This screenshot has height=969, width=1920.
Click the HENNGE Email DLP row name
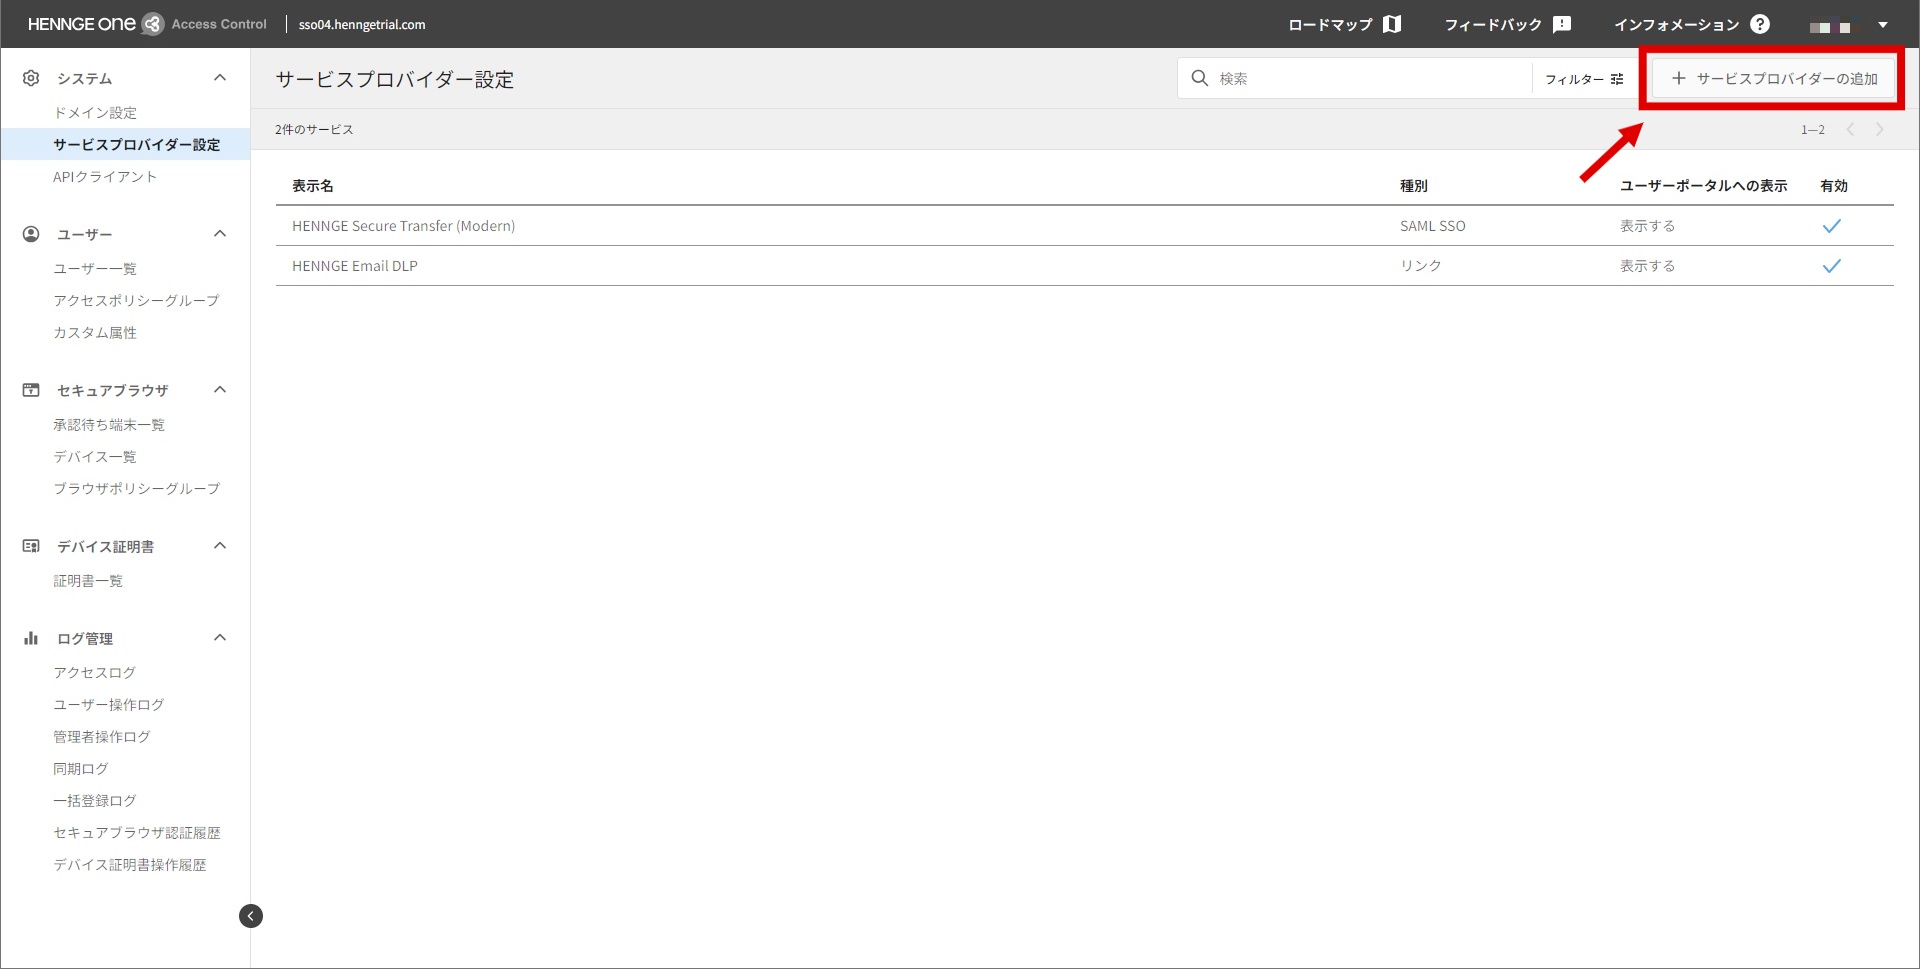(x=355, y=266)
